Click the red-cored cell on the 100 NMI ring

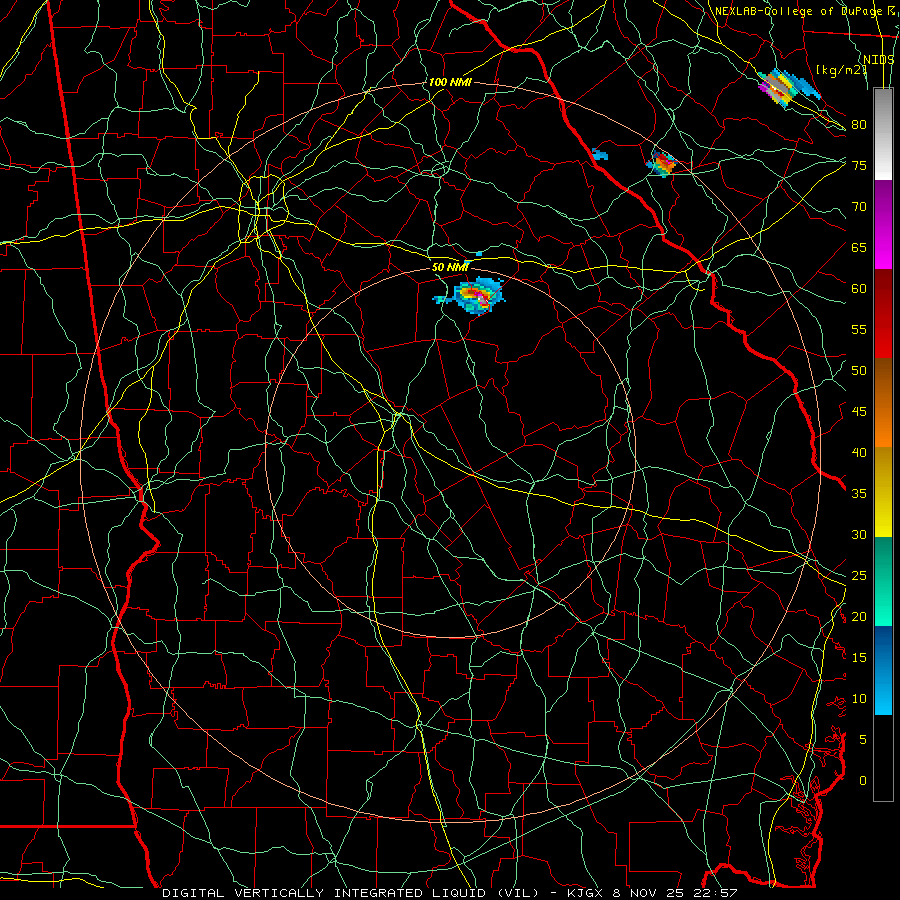(x=662, y=163)
